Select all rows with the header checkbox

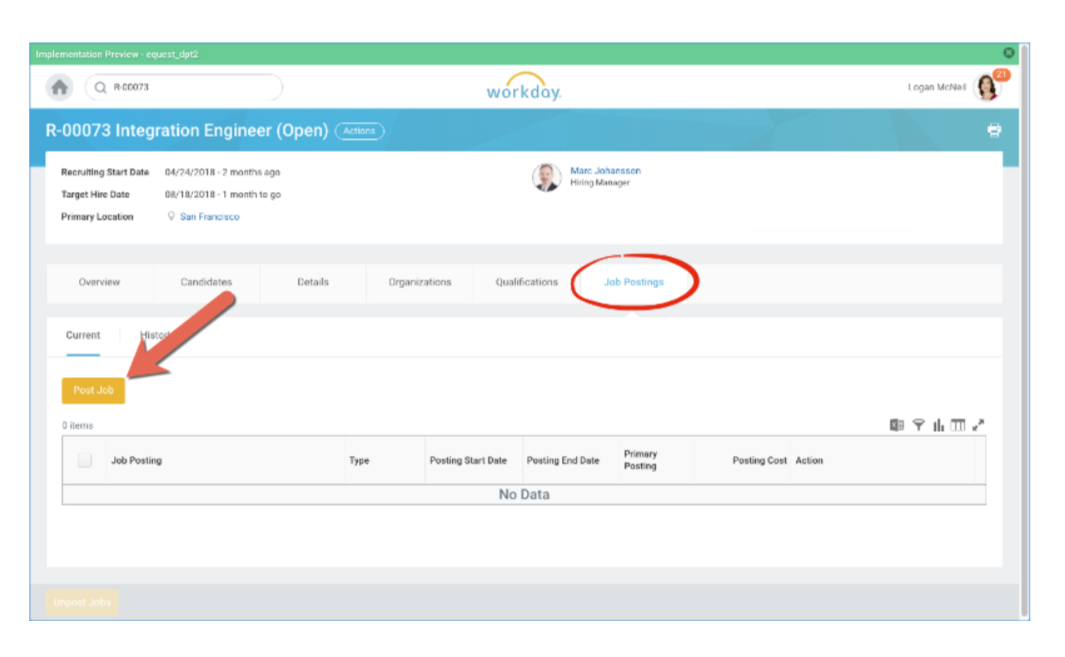(x=86, y=460)
